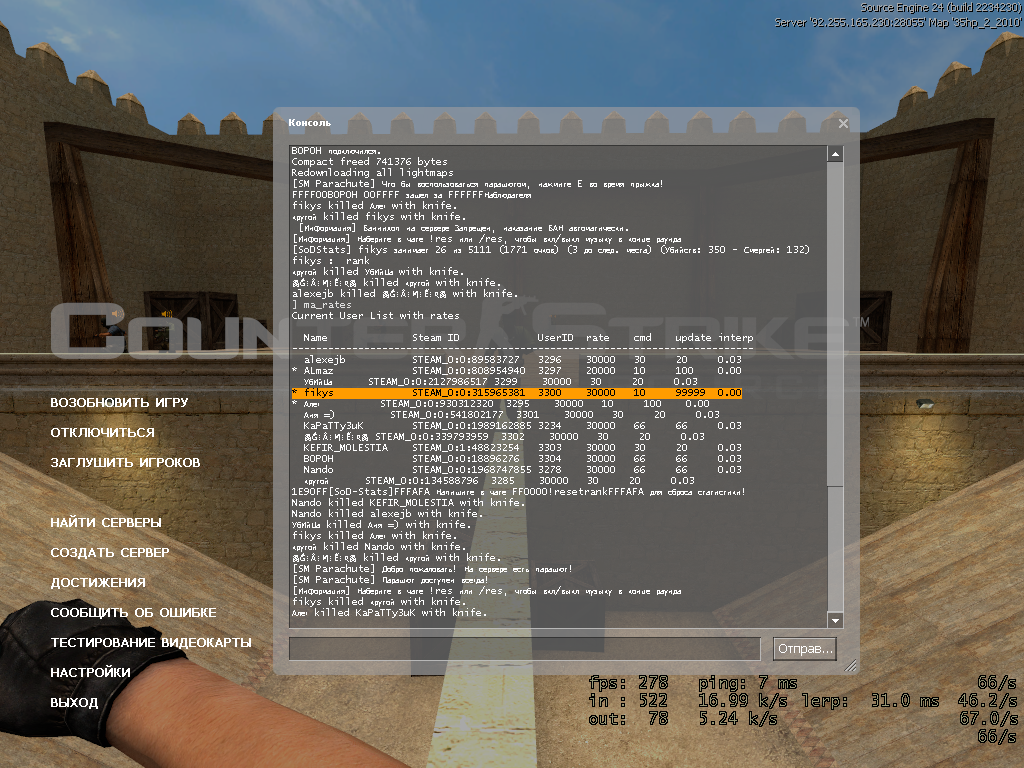Click Steam ID STEAM_0:0:315965381
Image resolution: width=1024 pixels, height=768 pixels.
[469, 392]
